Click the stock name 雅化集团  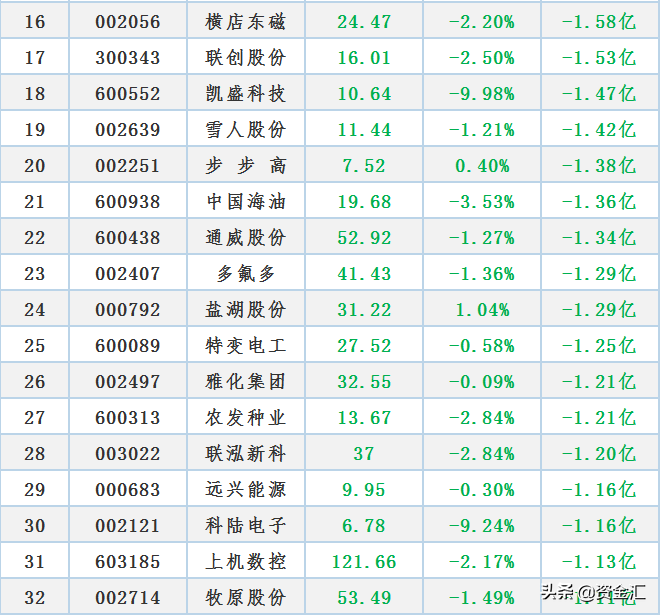coord(246,382)
